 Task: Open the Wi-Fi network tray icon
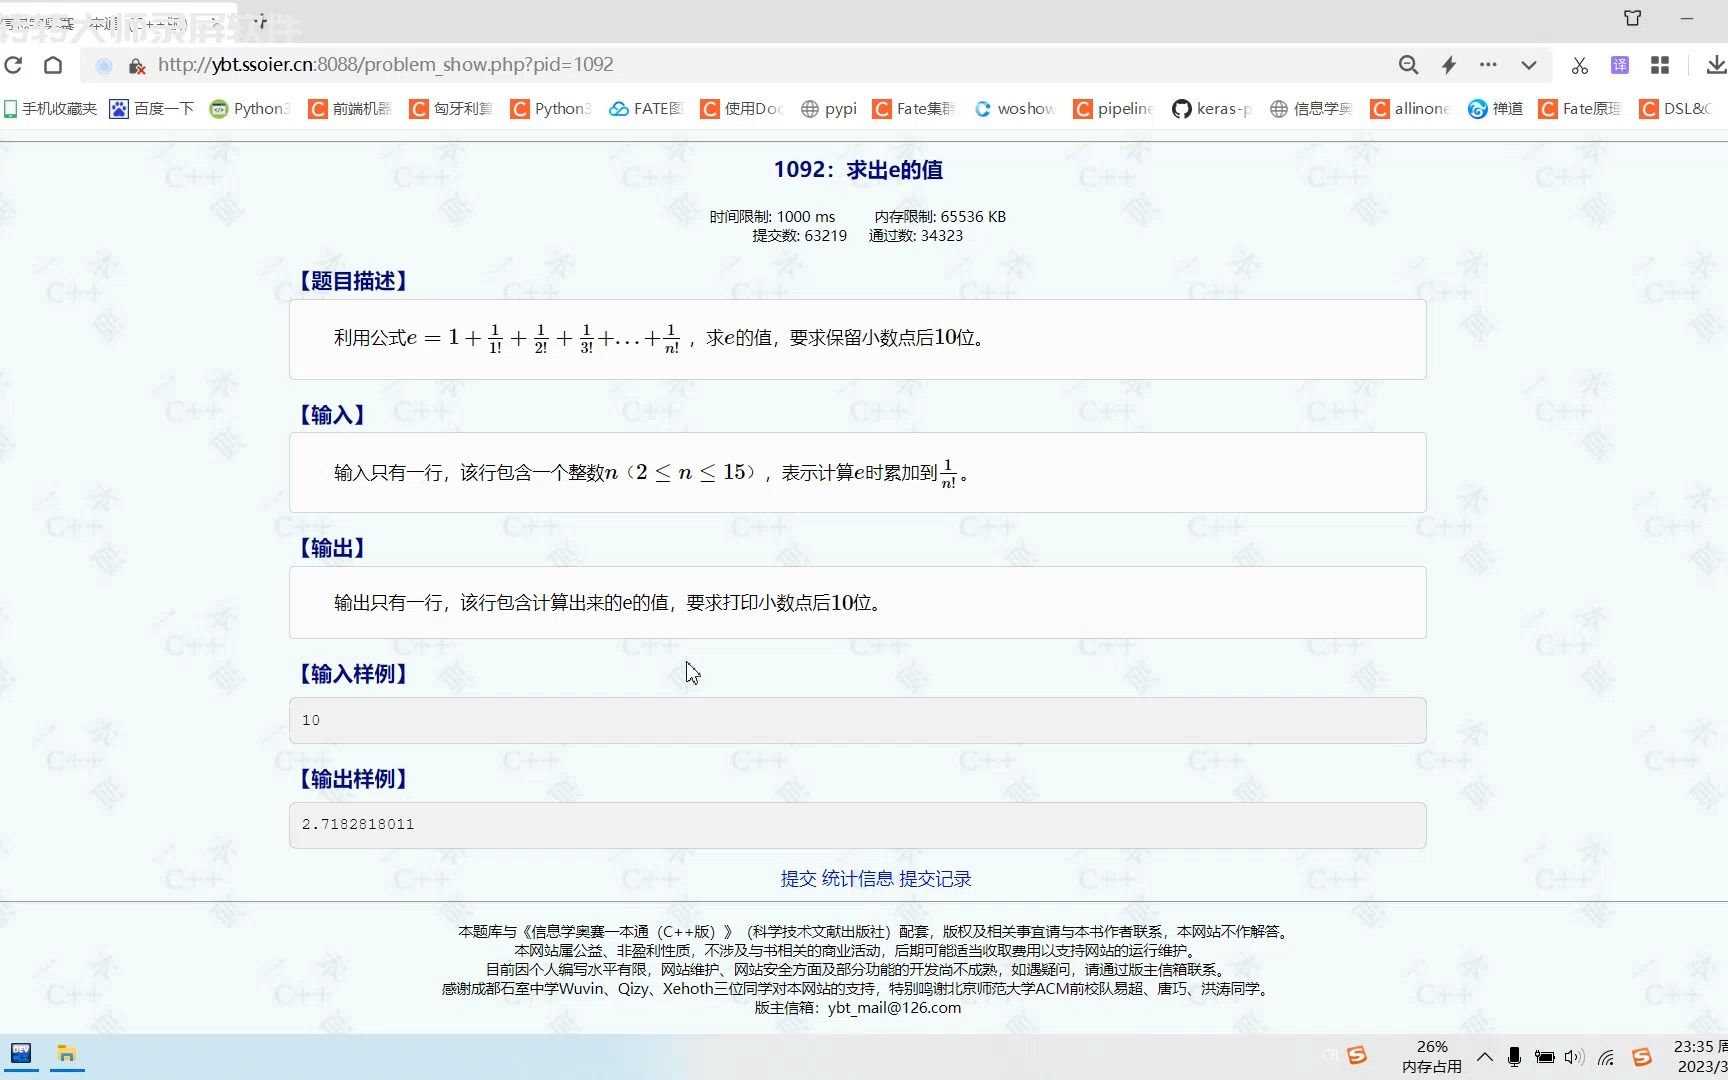(1606, 1057)
